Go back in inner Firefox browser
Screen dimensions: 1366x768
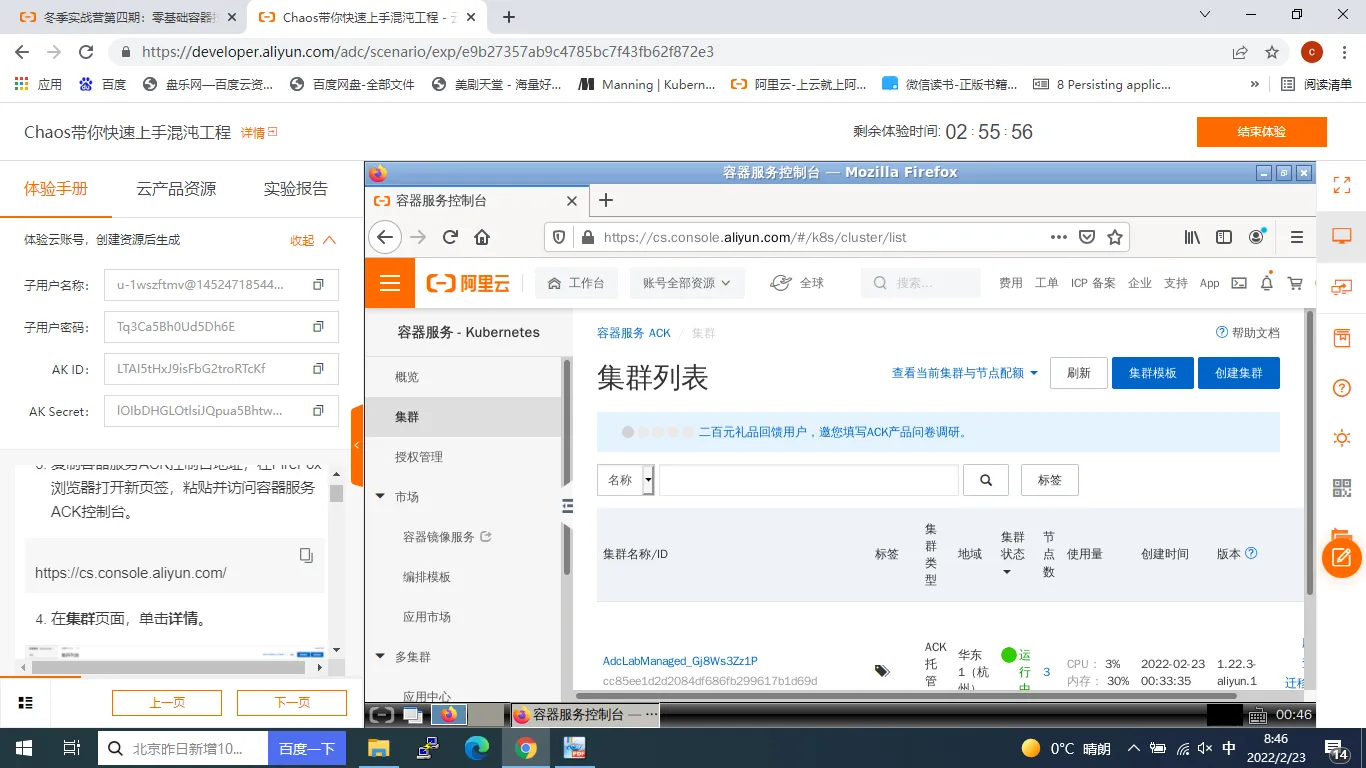[385, 237]
